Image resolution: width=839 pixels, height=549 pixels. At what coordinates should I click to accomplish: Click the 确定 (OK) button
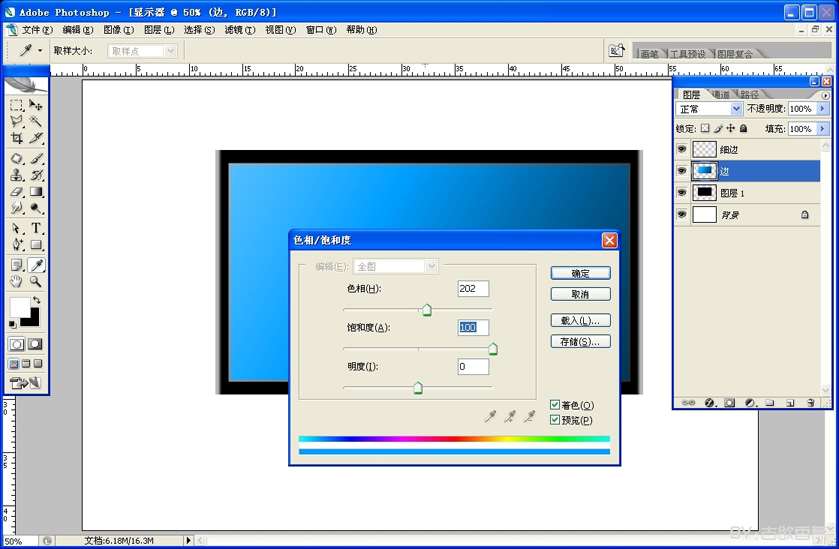(581, 273)
